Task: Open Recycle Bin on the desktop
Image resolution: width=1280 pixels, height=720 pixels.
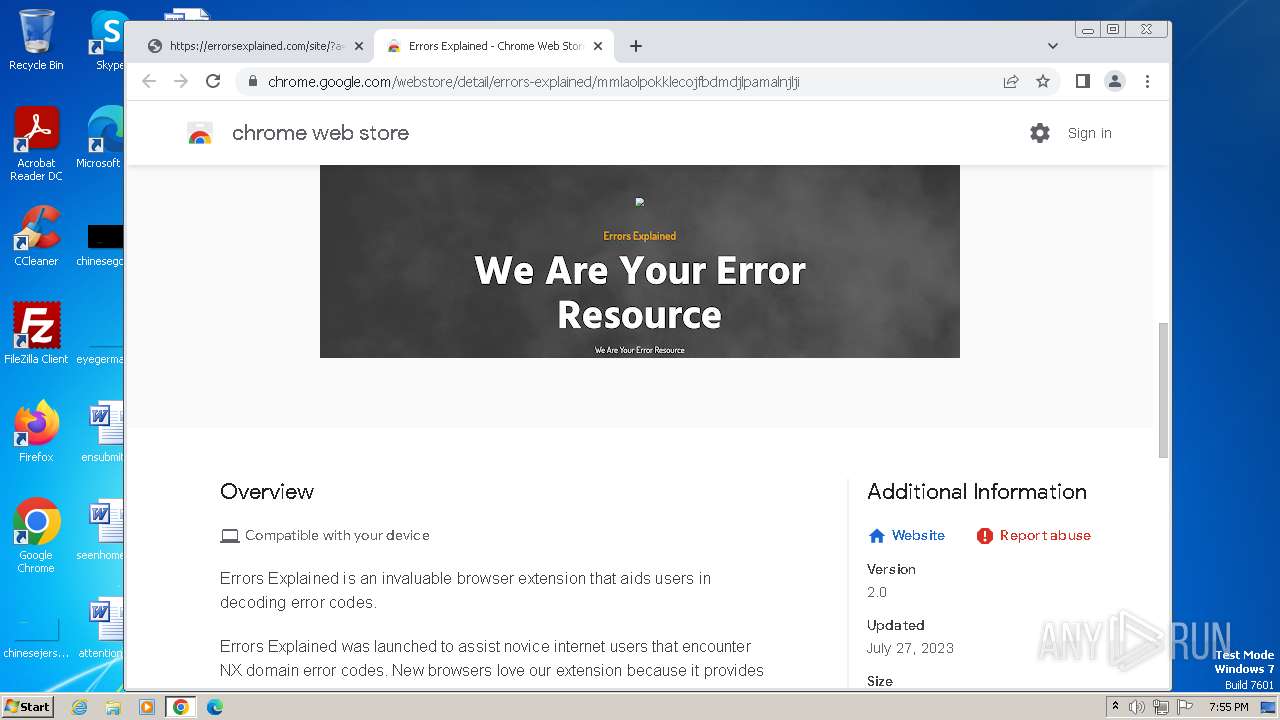Action: coord(36,40)
